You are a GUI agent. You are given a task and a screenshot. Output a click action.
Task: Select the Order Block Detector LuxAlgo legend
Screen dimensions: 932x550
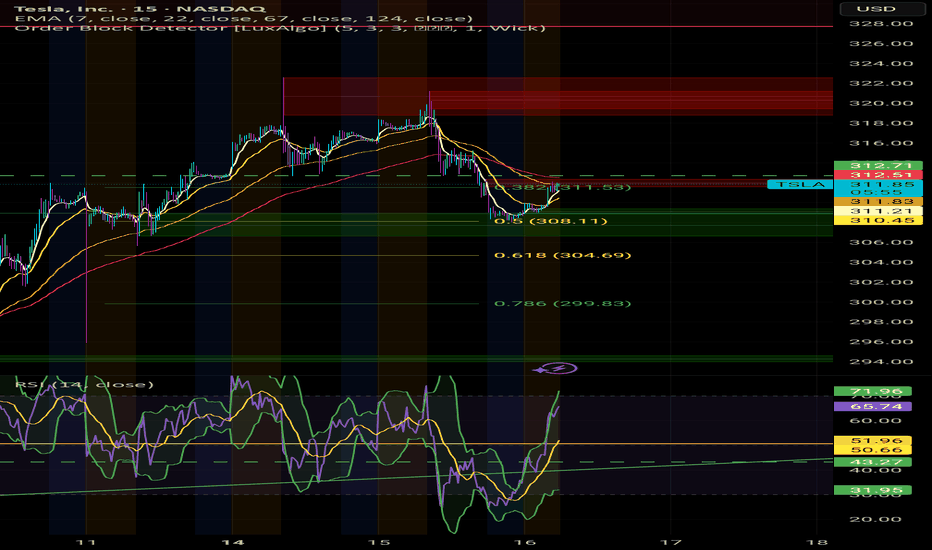(x=279, y=28)
